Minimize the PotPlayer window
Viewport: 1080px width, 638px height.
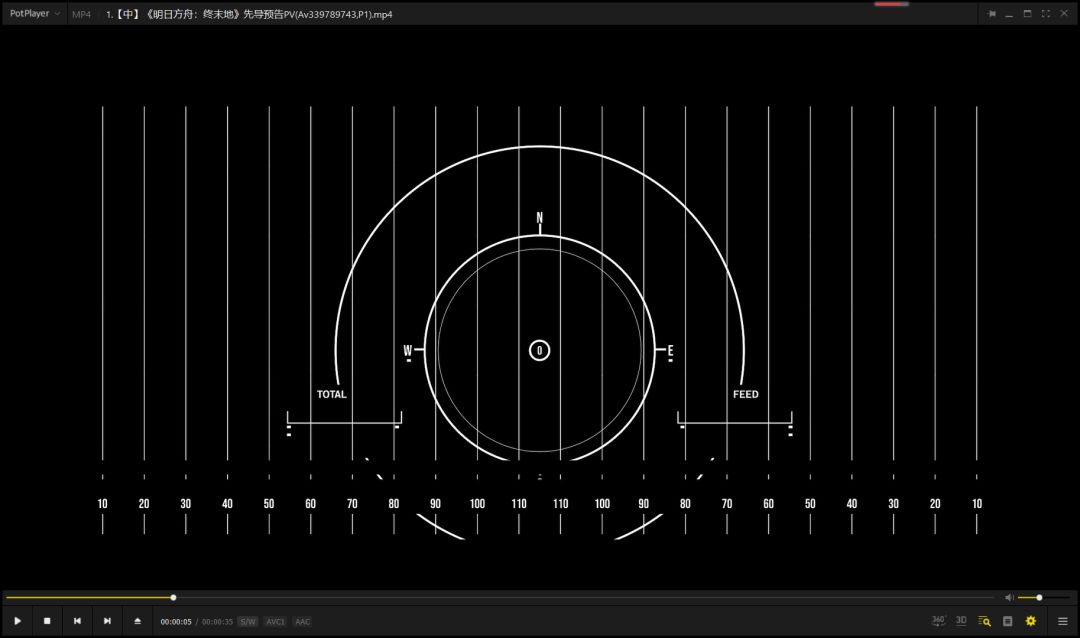pos(1009,14)
